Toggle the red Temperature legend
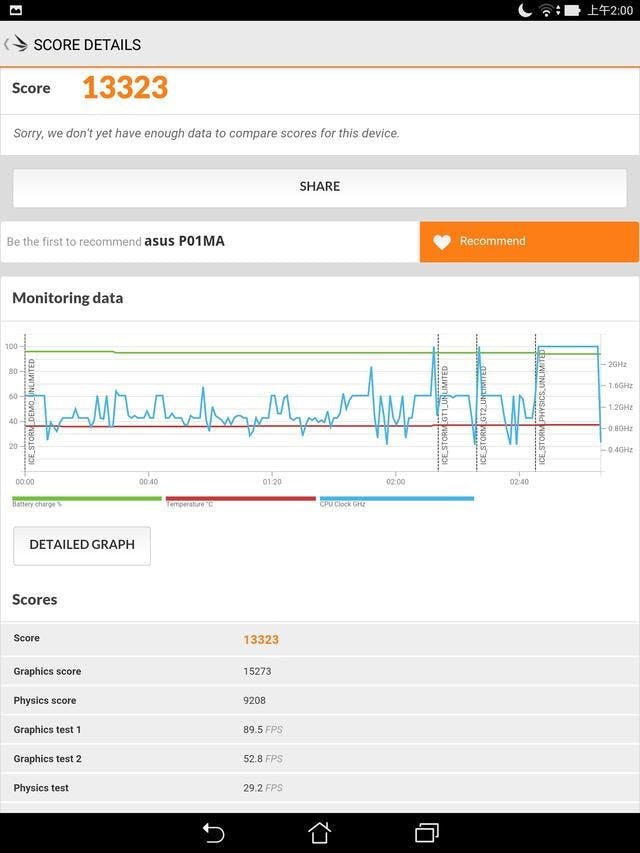Image resolution: width=640 pixels, height=853 pixels. [240, 500]
